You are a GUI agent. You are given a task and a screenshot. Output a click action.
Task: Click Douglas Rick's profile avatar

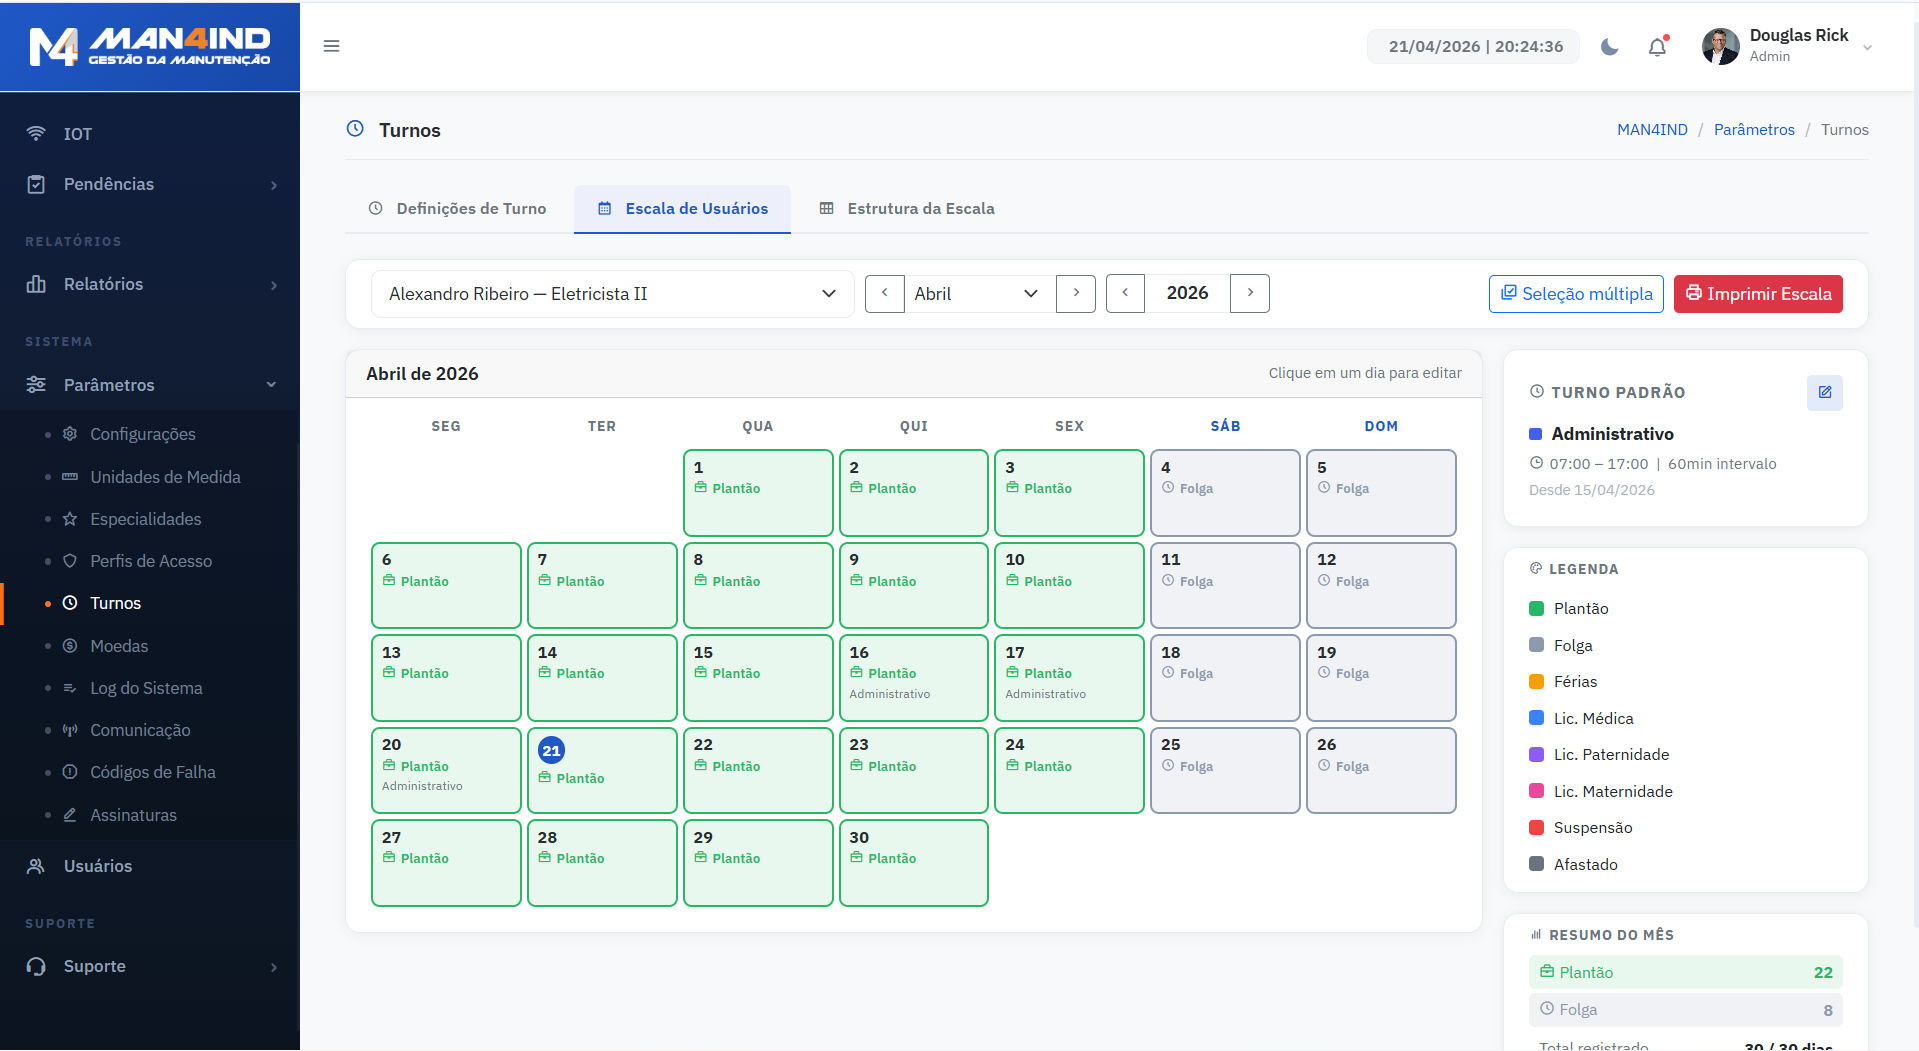pyautogui.click(x=1720, y=46)
